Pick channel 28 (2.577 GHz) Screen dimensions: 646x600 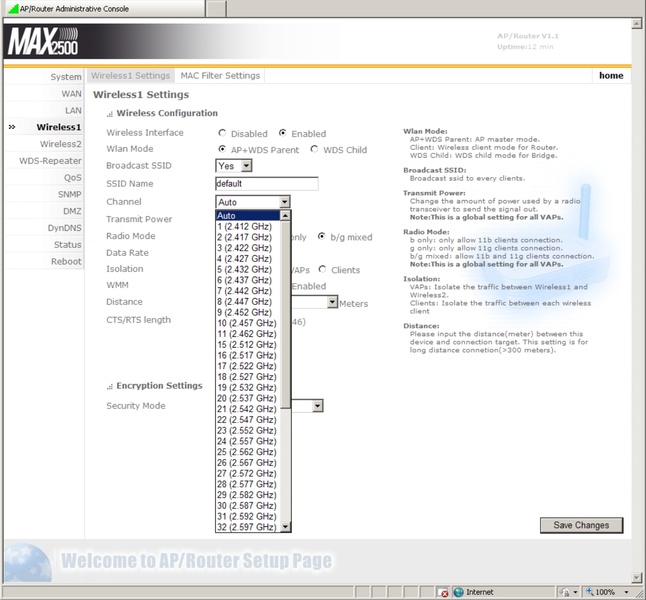[248, 483]
